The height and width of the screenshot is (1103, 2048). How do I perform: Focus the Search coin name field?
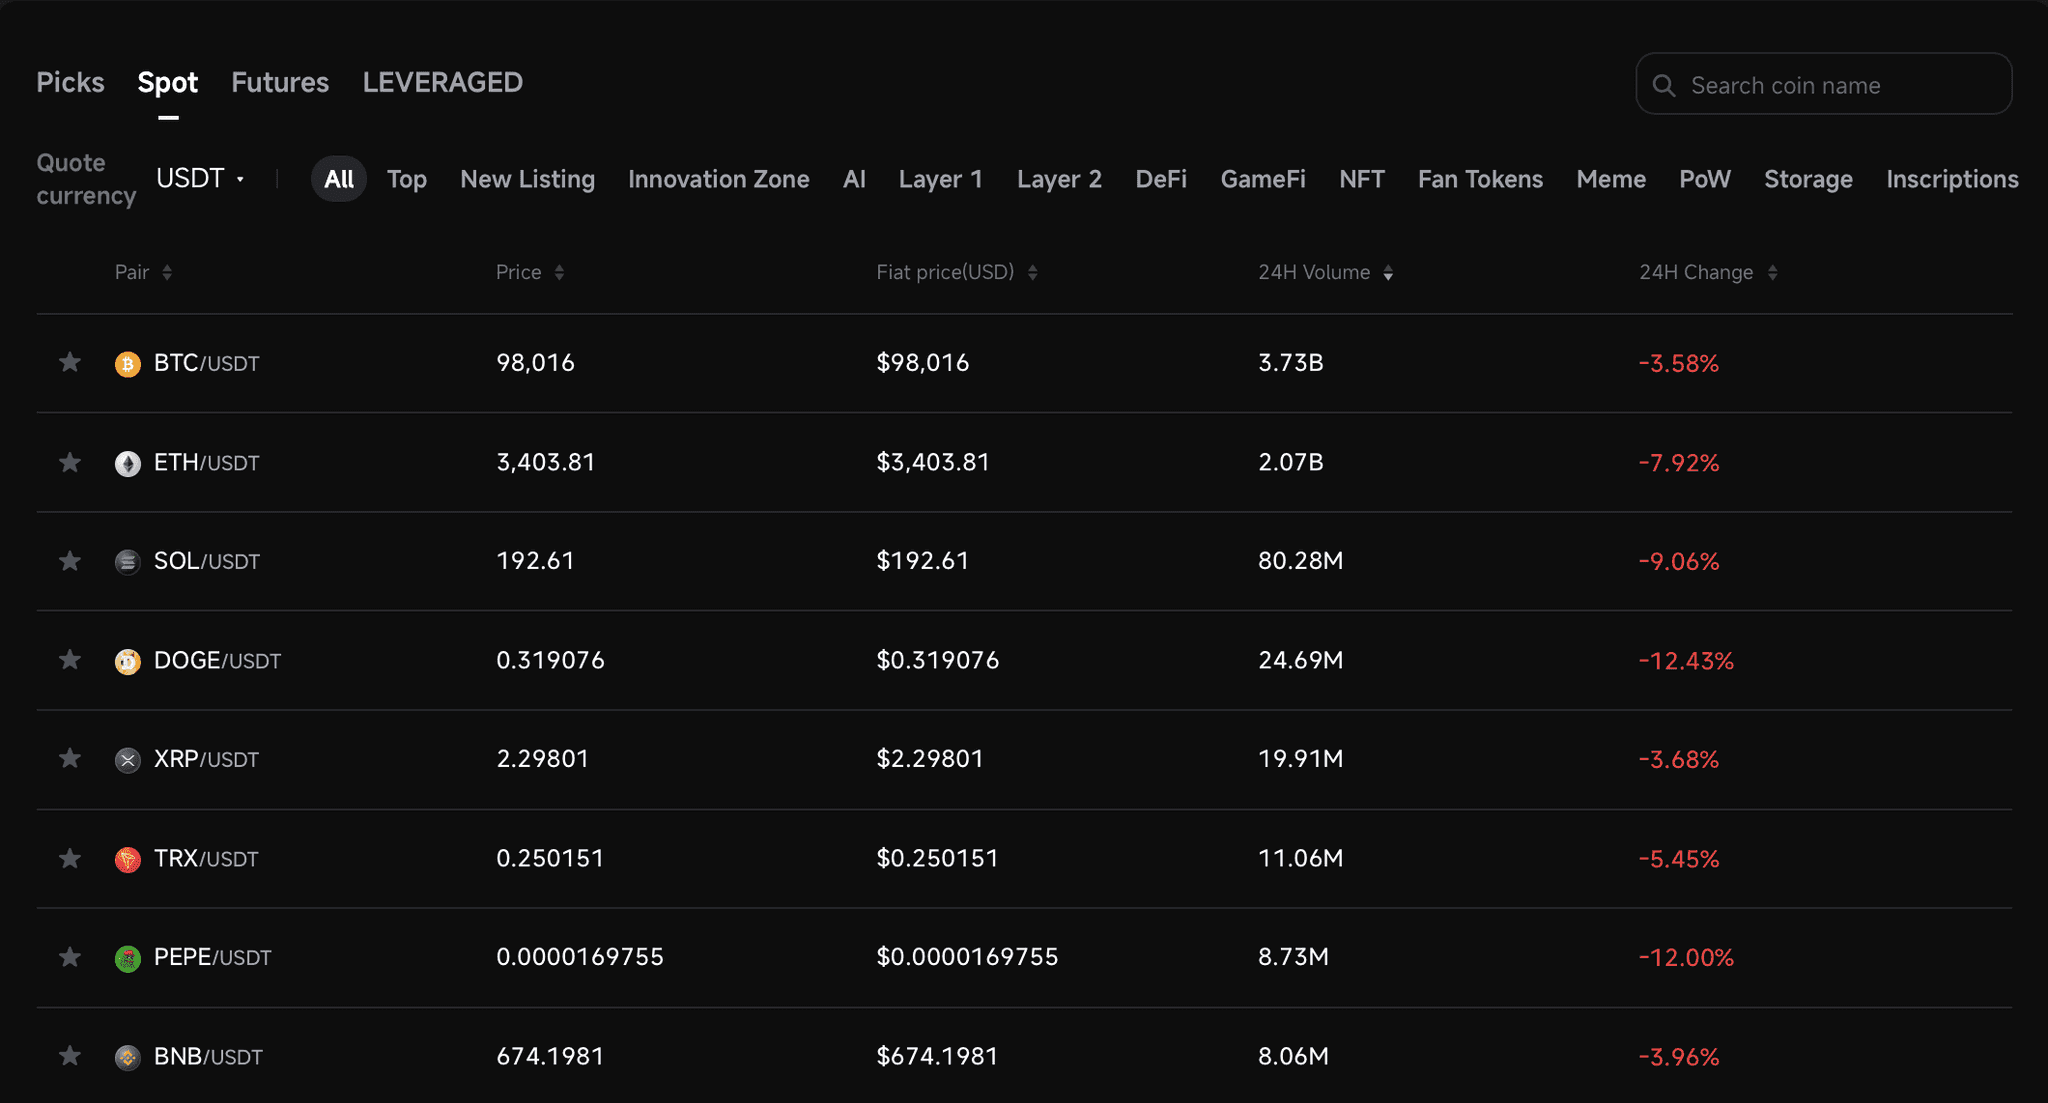pyautogui.click(x=1824, y=84)
